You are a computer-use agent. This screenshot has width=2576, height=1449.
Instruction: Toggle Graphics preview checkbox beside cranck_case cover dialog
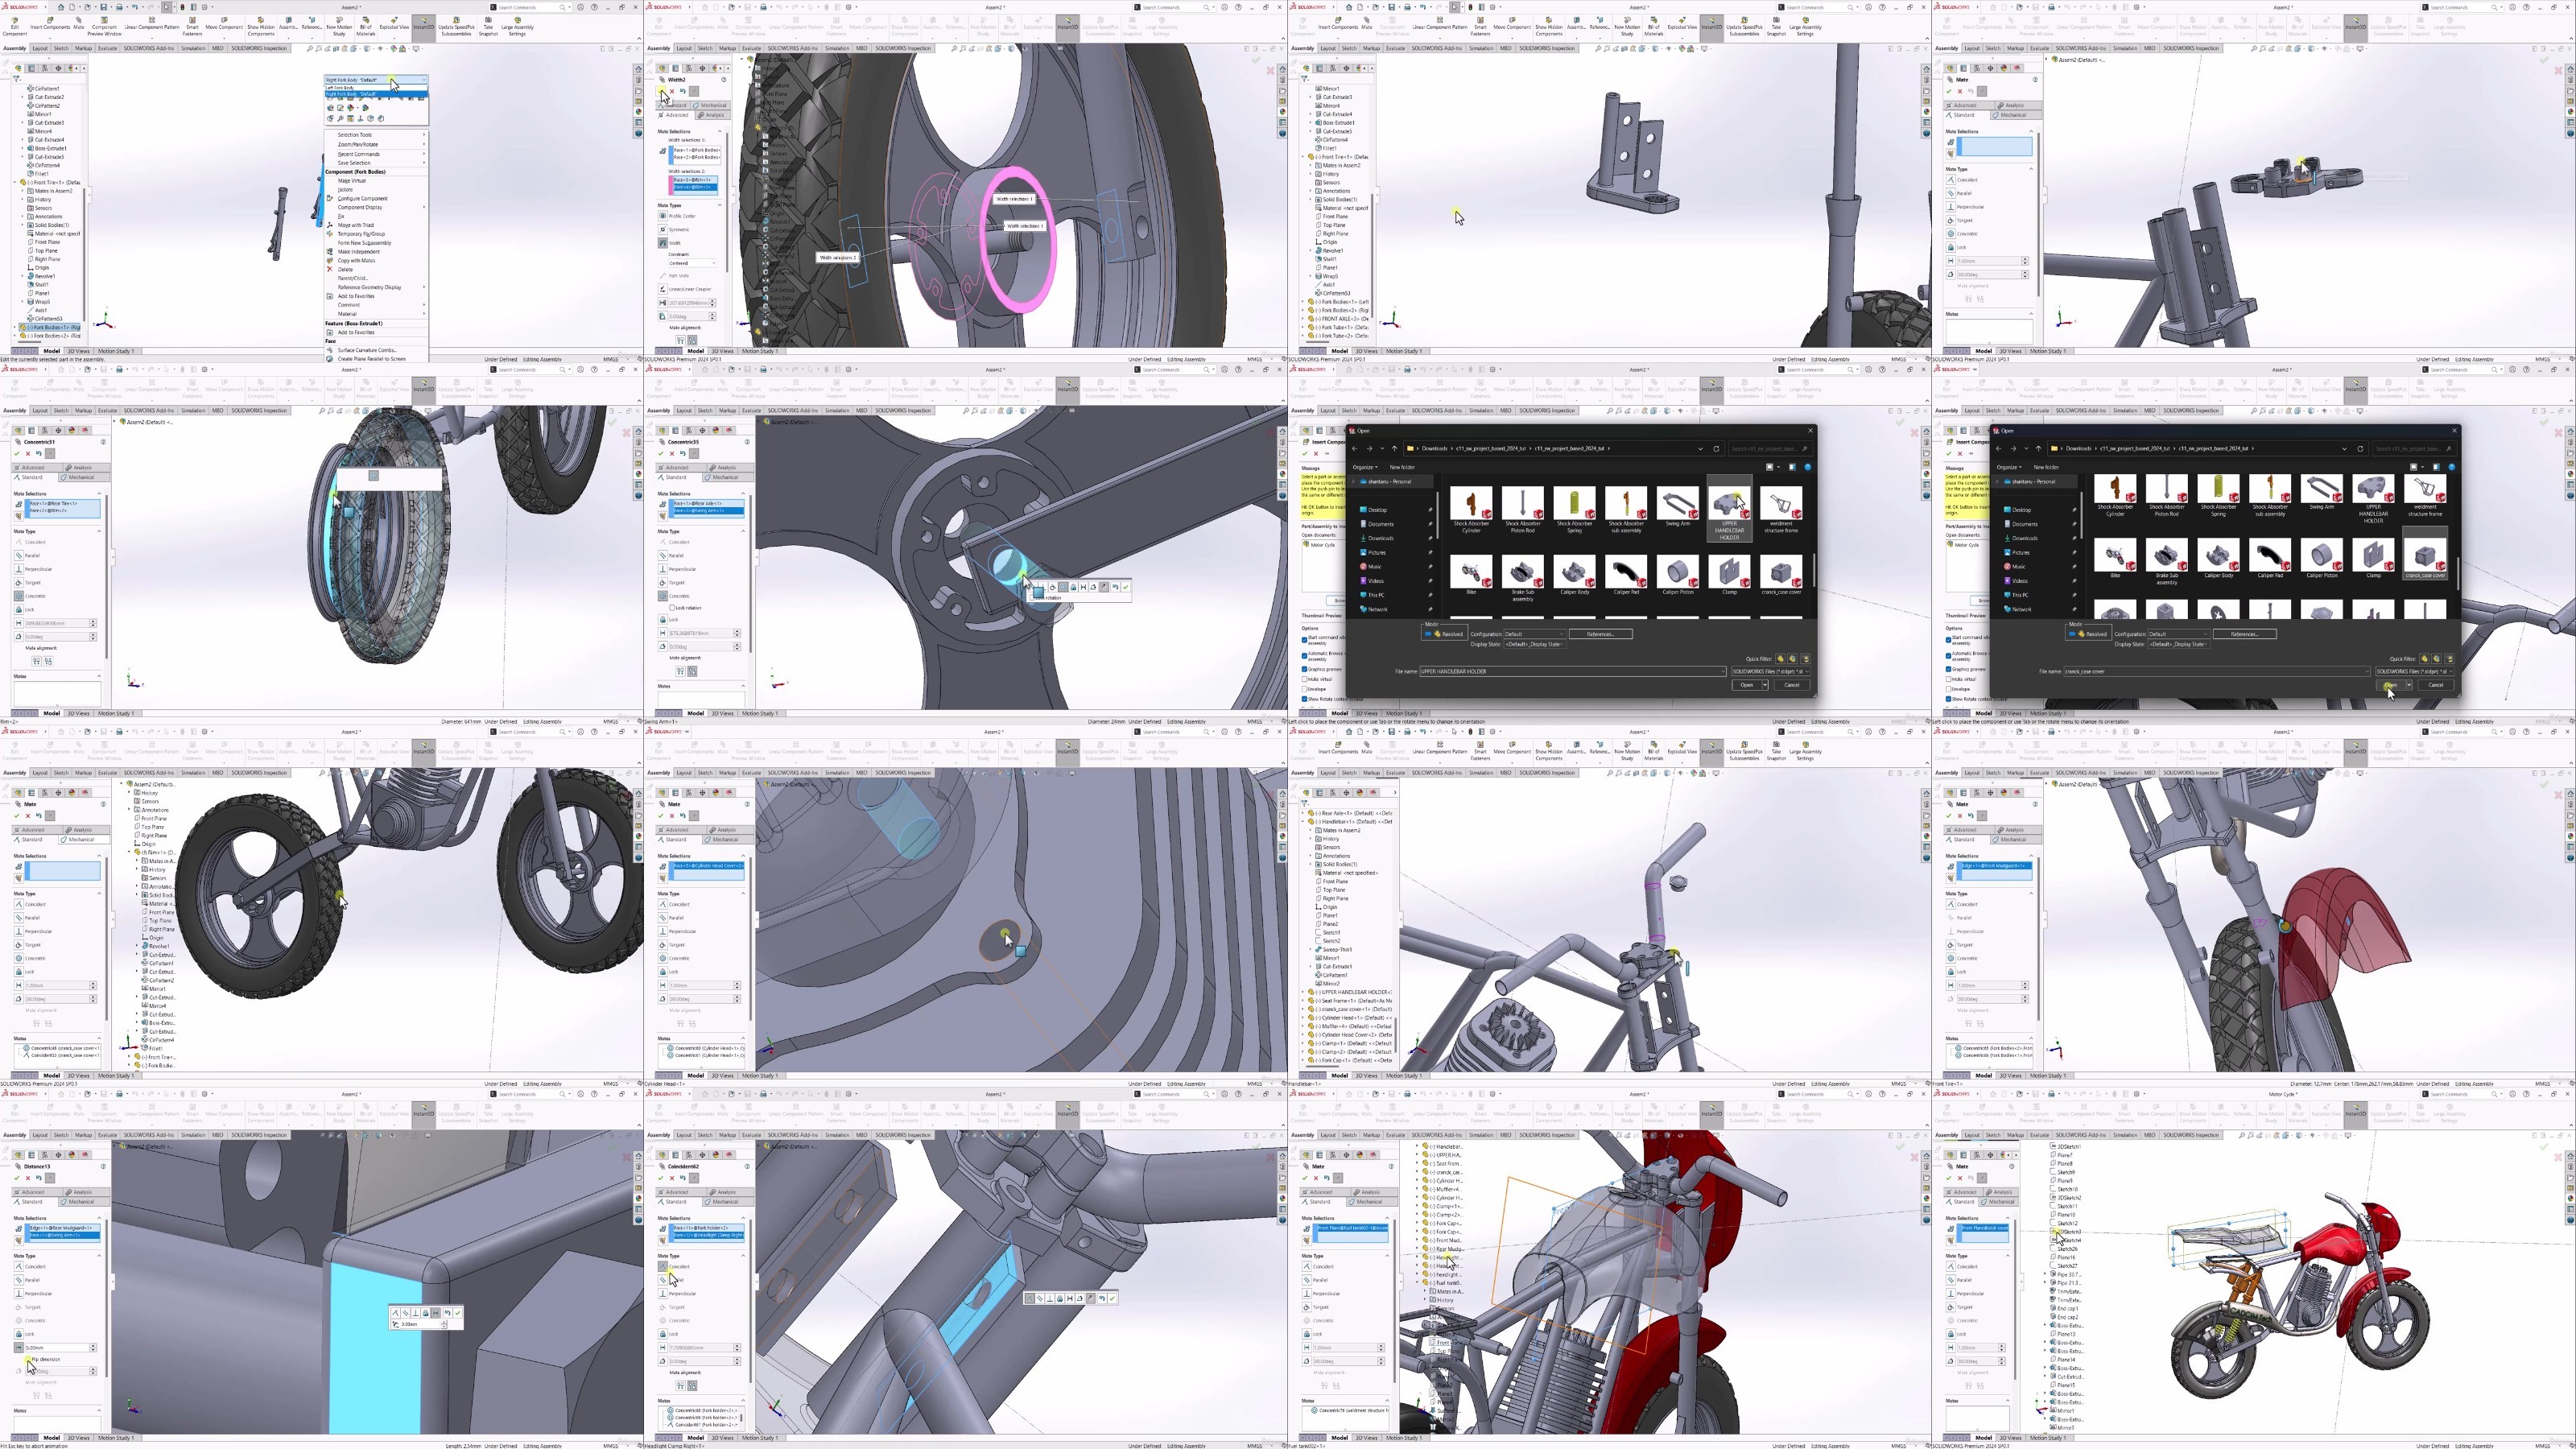point(1948,670)
